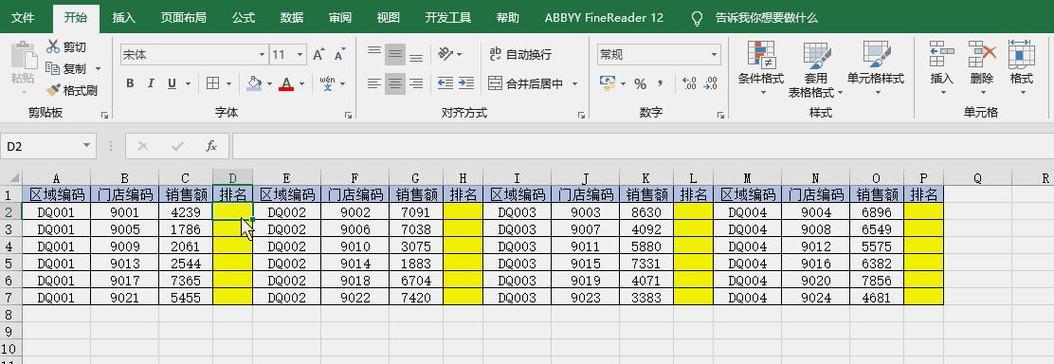Open the Font (字体) dialog launcher
This screenshot has height=364, width=1054.
tap(348, 116)
